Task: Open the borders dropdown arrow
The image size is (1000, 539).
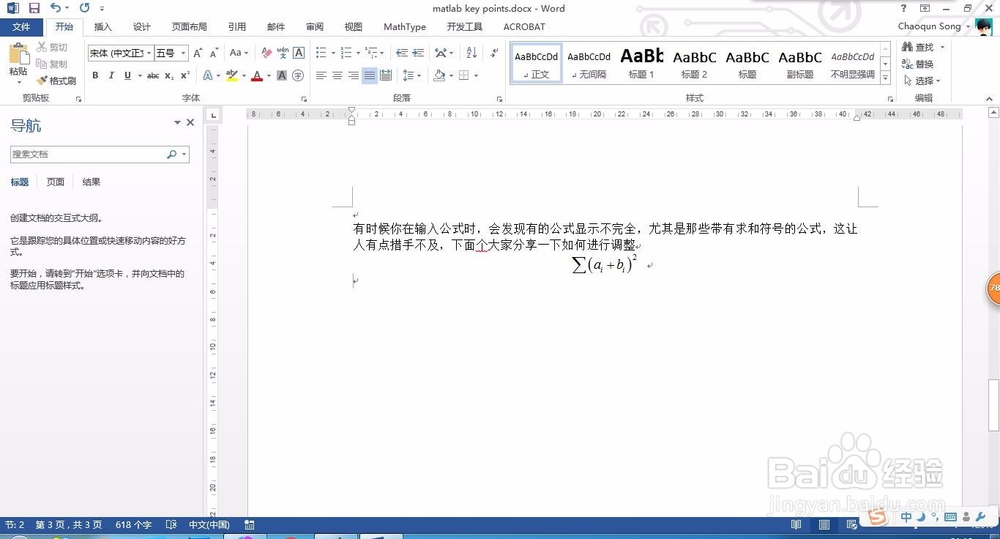Action: click(476, 75)
